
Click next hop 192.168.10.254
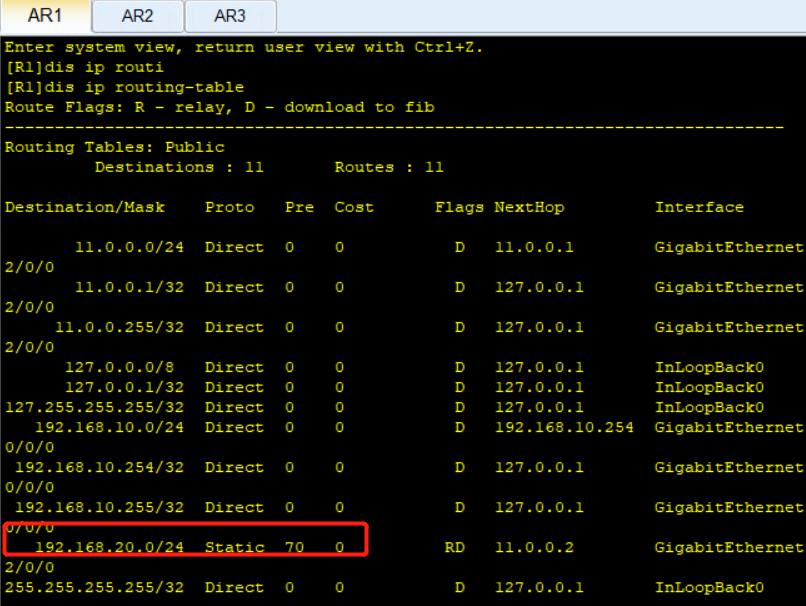point(564,428)
